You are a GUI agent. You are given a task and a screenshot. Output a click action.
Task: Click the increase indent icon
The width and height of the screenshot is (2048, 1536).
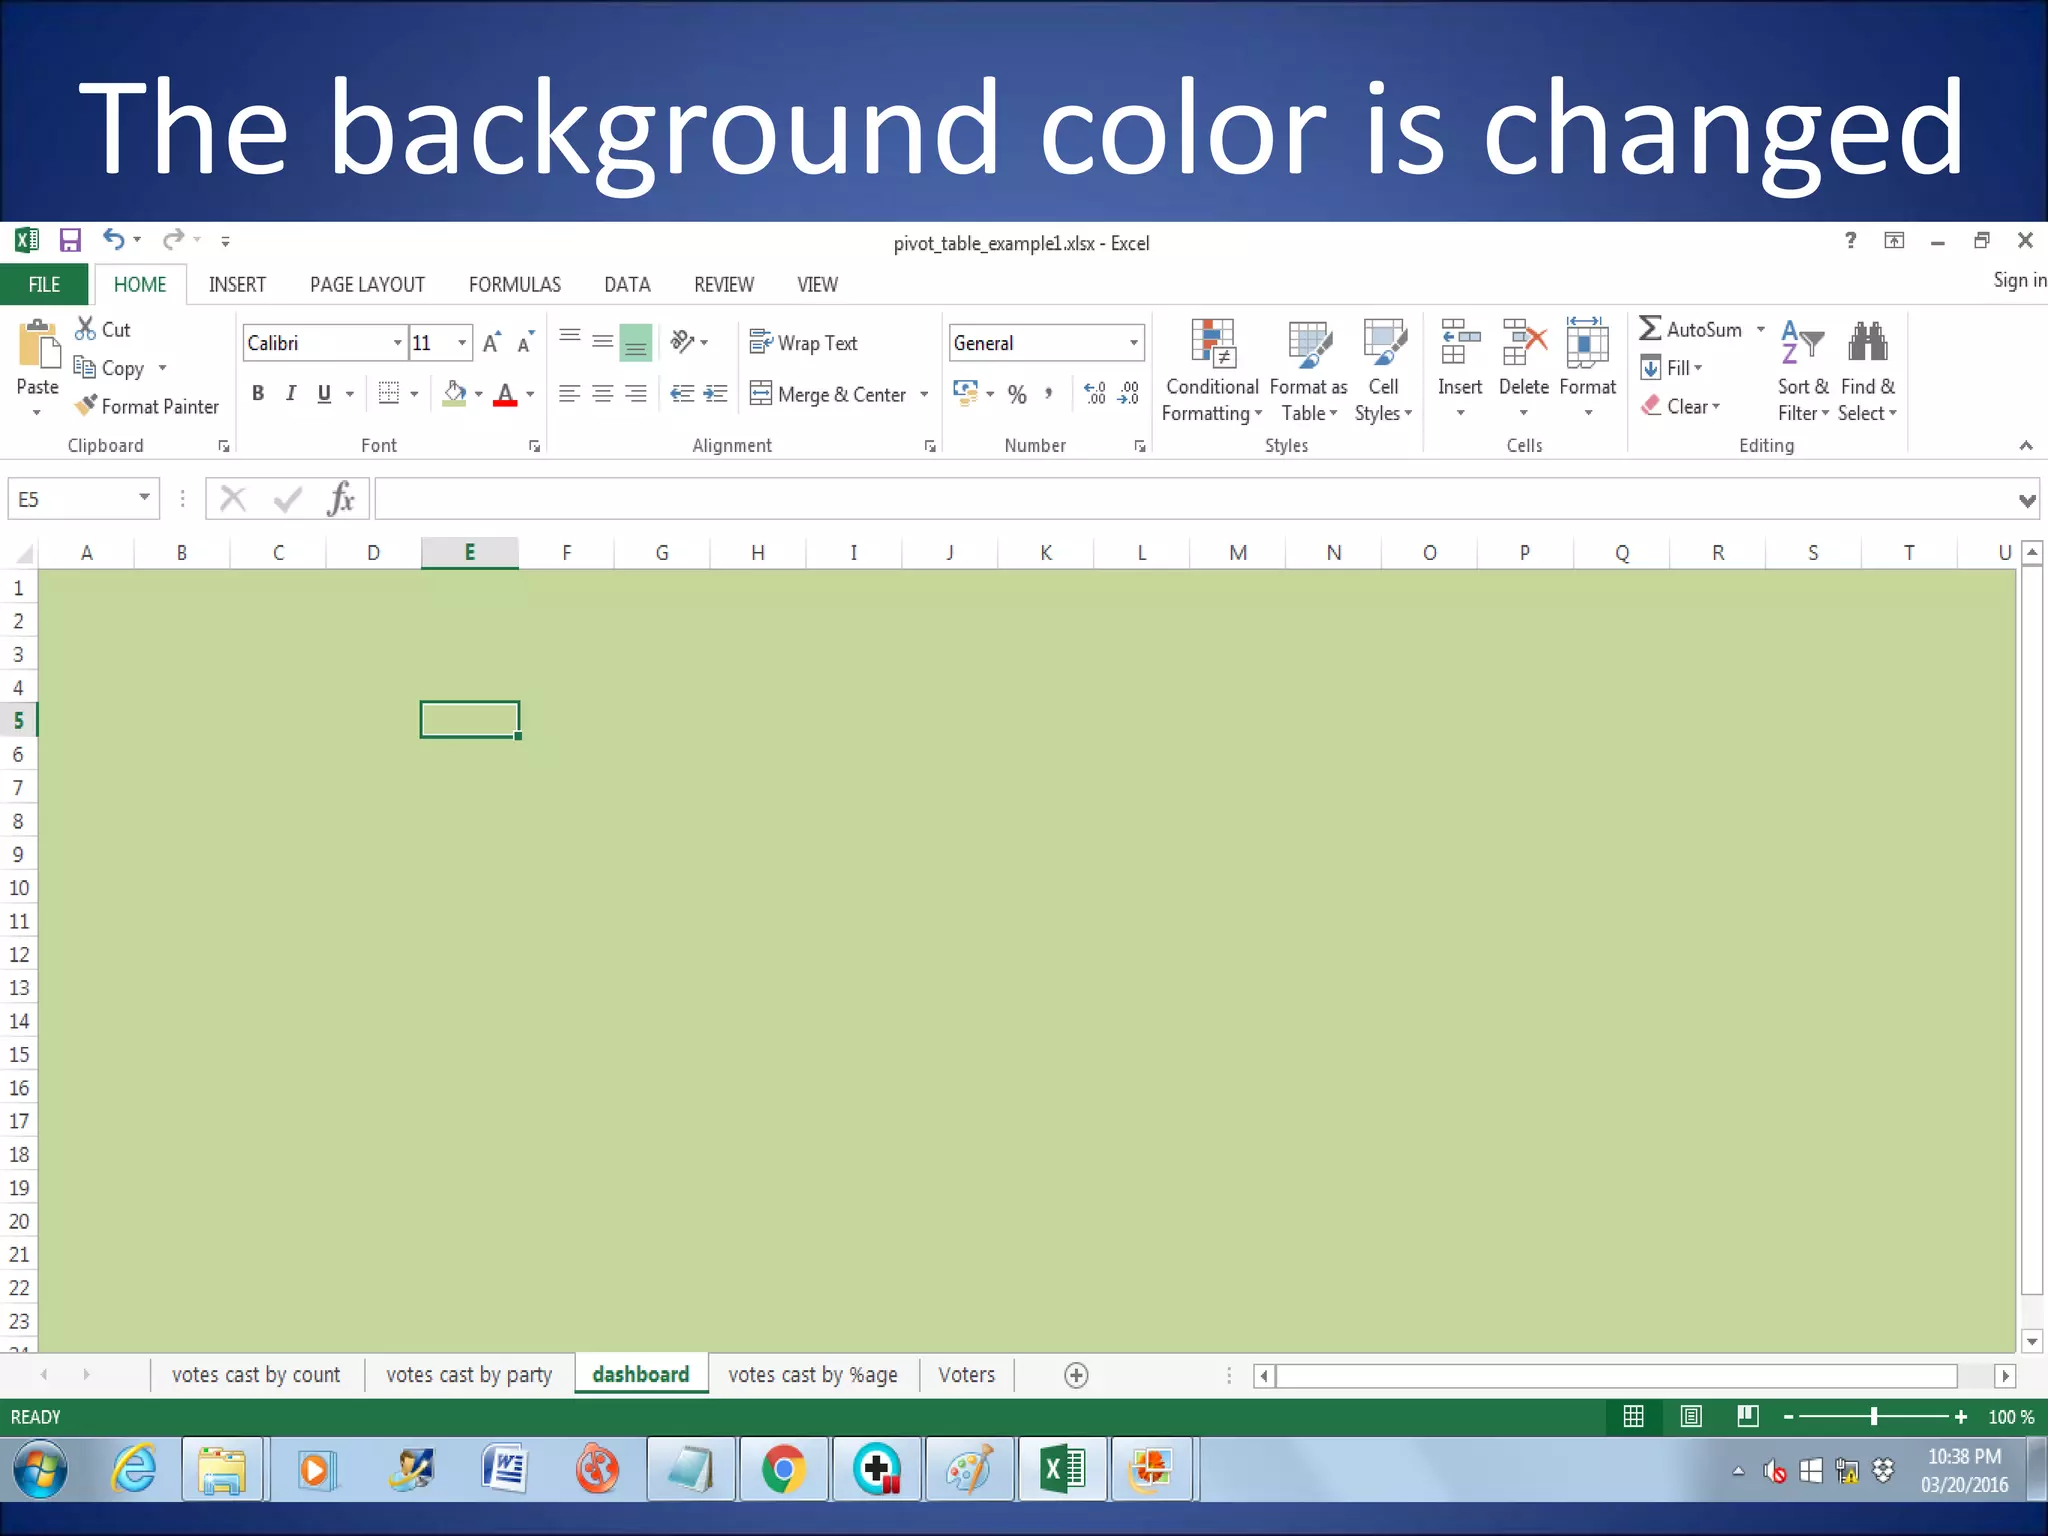(715, 394)
